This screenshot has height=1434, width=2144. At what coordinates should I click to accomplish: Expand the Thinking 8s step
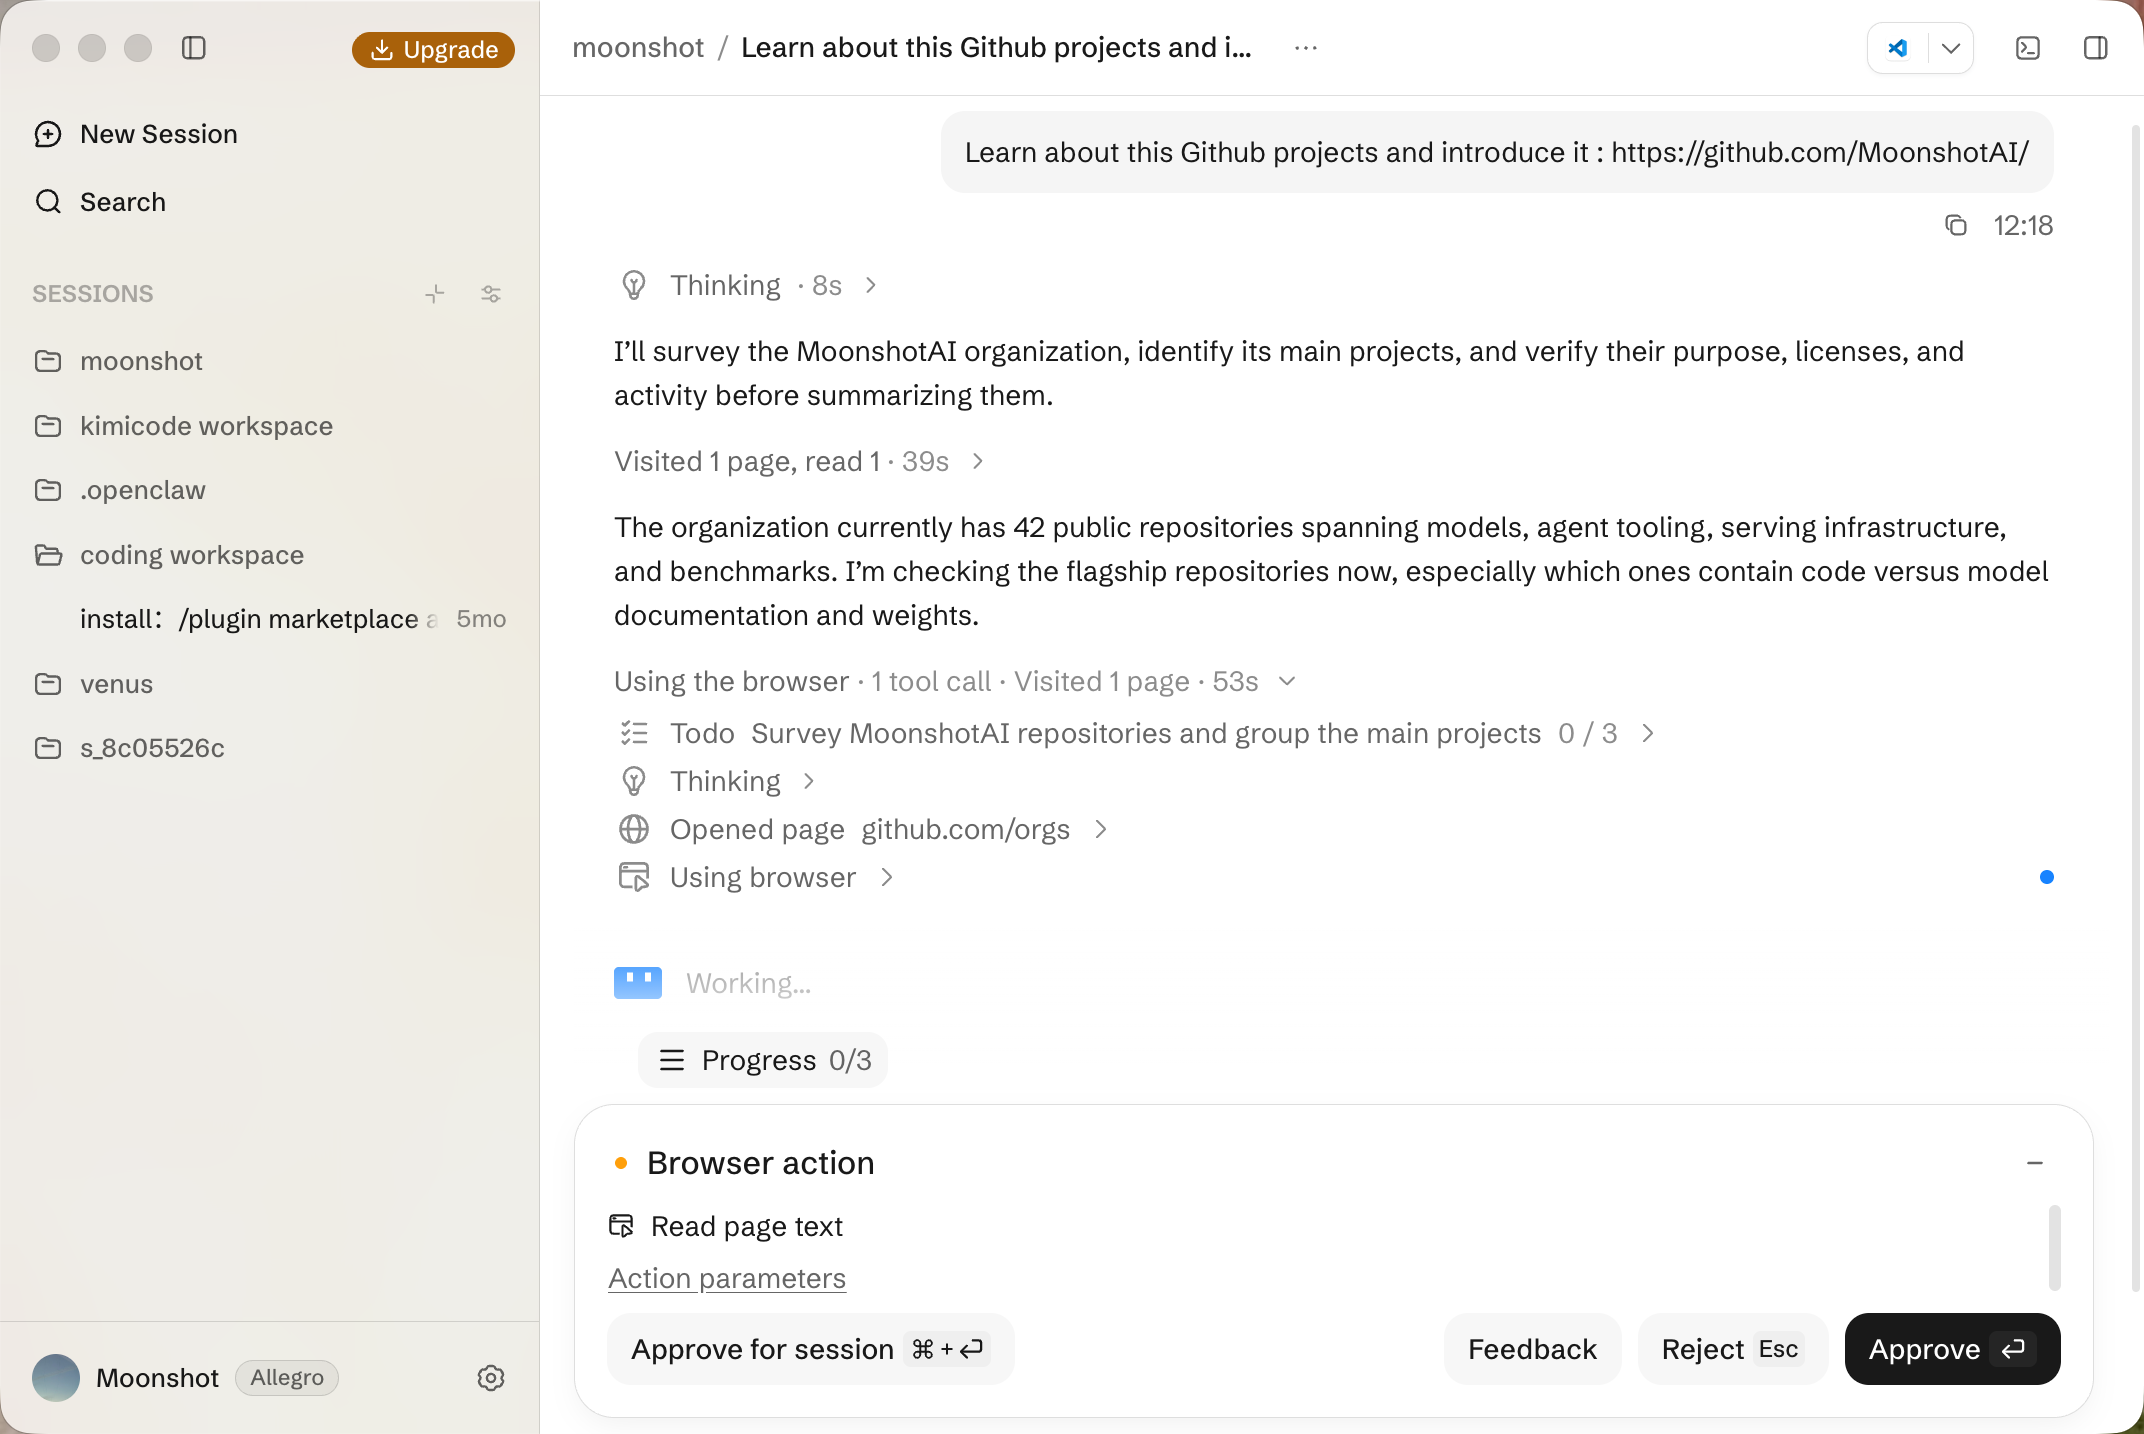[x=748, y=286]
